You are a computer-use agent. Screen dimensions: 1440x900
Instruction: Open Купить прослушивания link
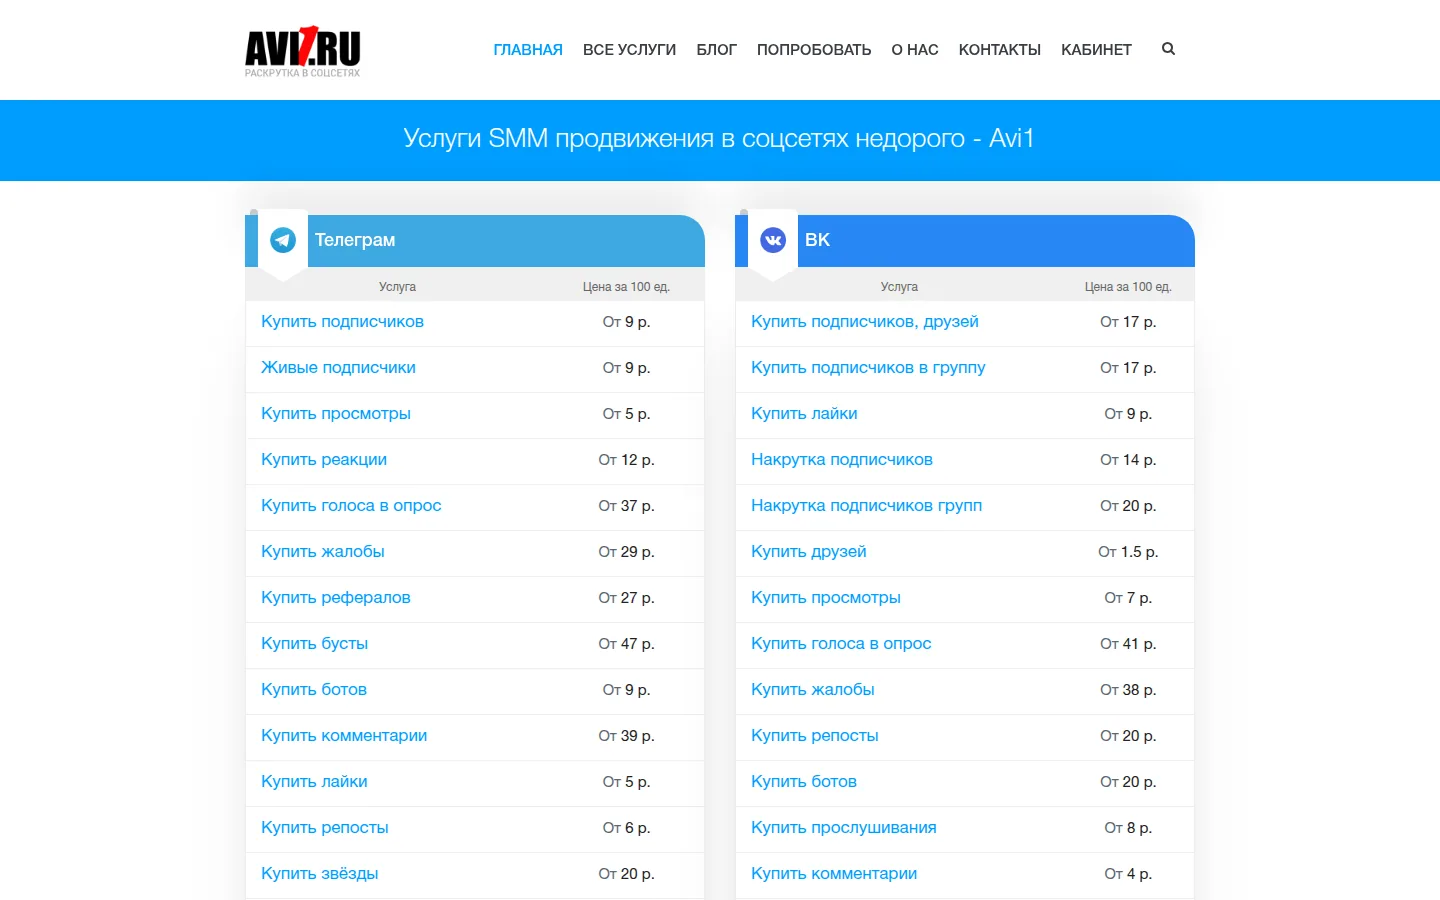[x=844, y=828]
